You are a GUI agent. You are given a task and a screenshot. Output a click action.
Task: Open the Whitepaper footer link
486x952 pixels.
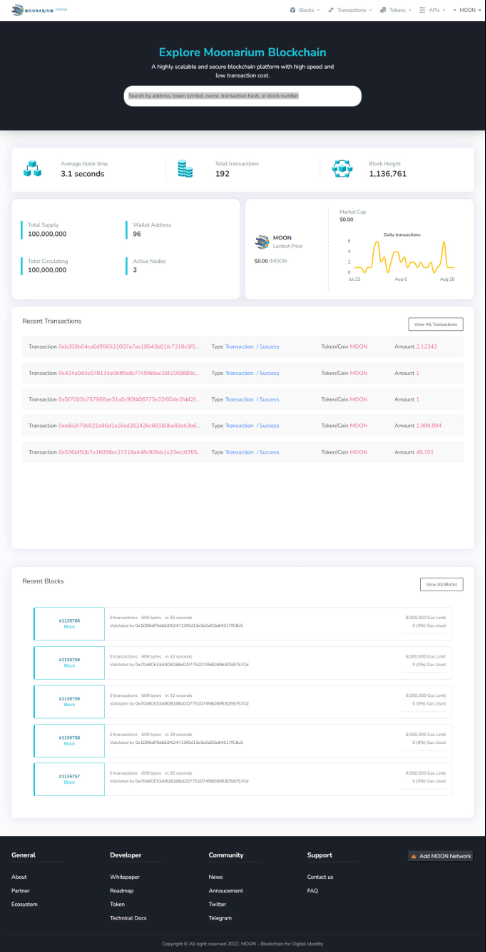125,877
